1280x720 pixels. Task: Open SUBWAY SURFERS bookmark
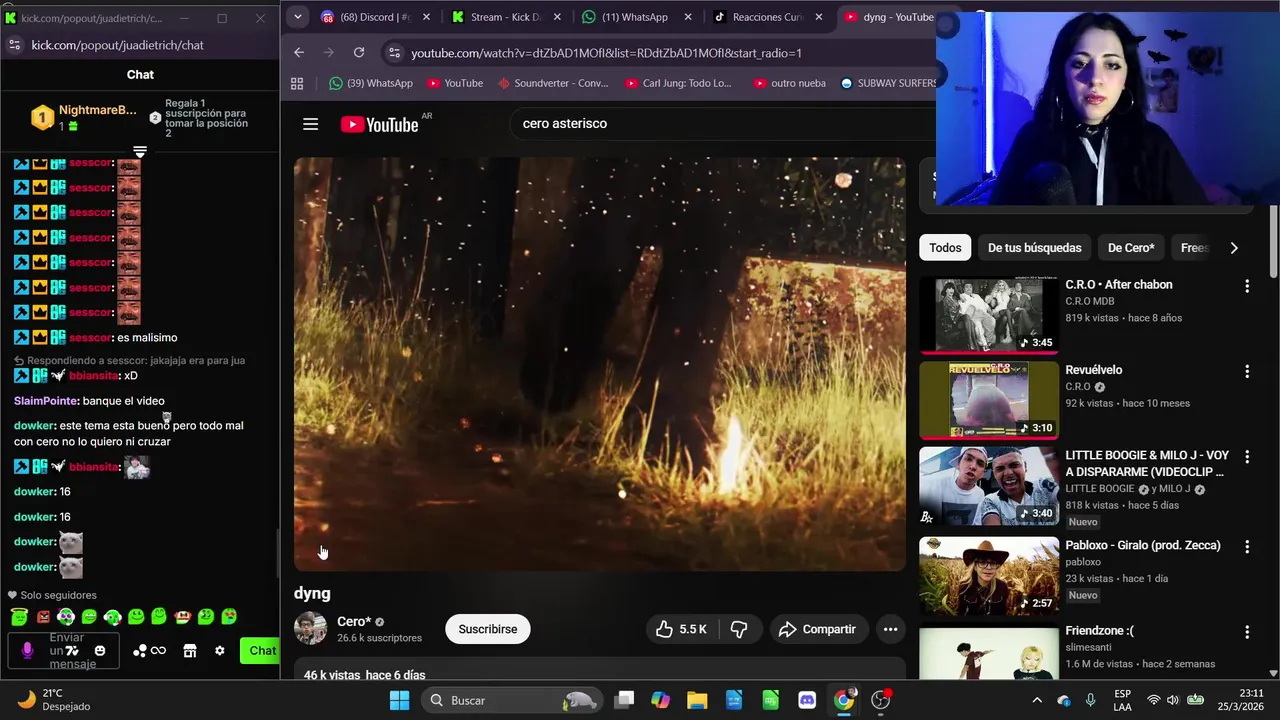tap(888, 83)
